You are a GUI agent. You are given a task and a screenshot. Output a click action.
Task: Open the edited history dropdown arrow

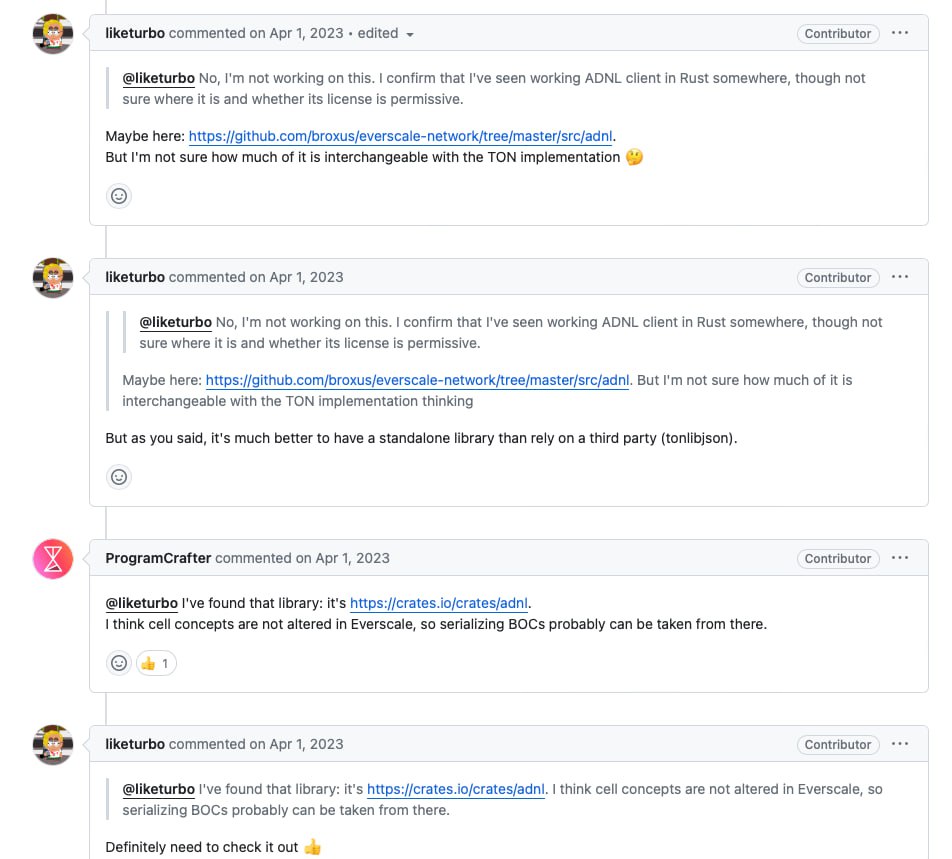coord(409,34)
